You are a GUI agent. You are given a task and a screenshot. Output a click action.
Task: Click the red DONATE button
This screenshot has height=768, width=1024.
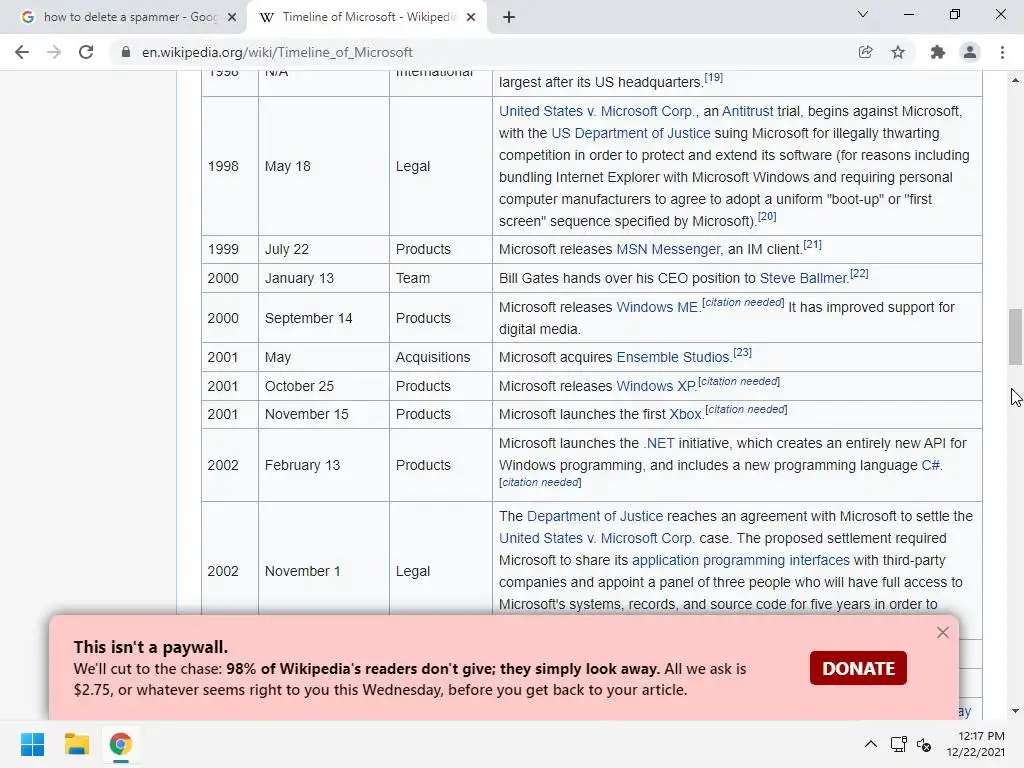coord(858,668)
